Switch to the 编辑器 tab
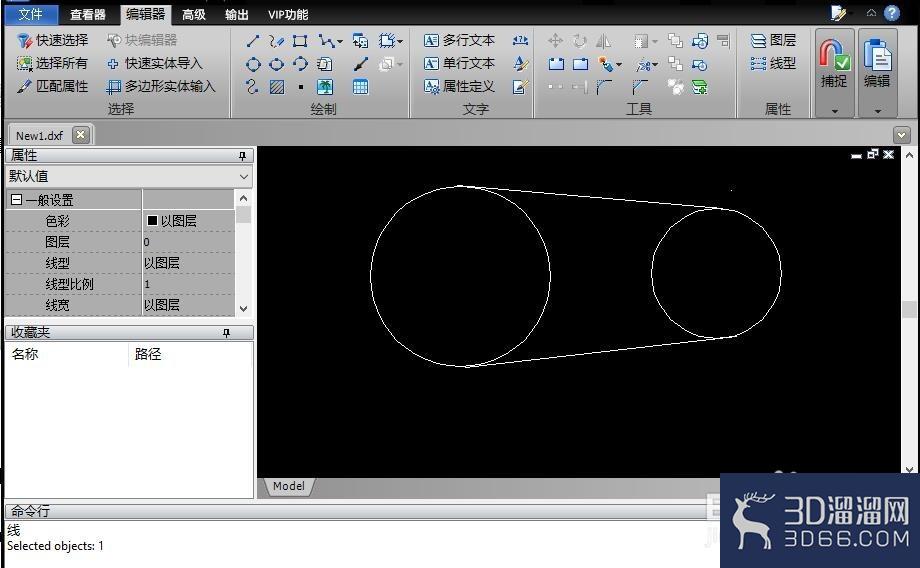This screenshot has height=568, width=920. [146, 14]
